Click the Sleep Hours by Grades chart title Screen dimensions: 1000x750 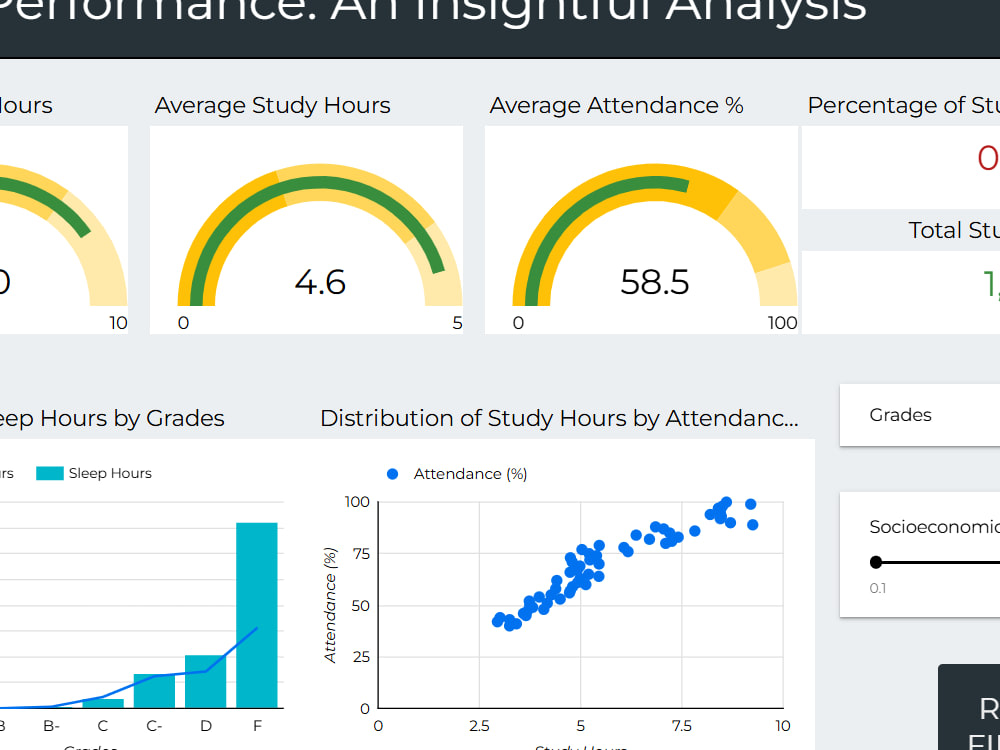112,418
